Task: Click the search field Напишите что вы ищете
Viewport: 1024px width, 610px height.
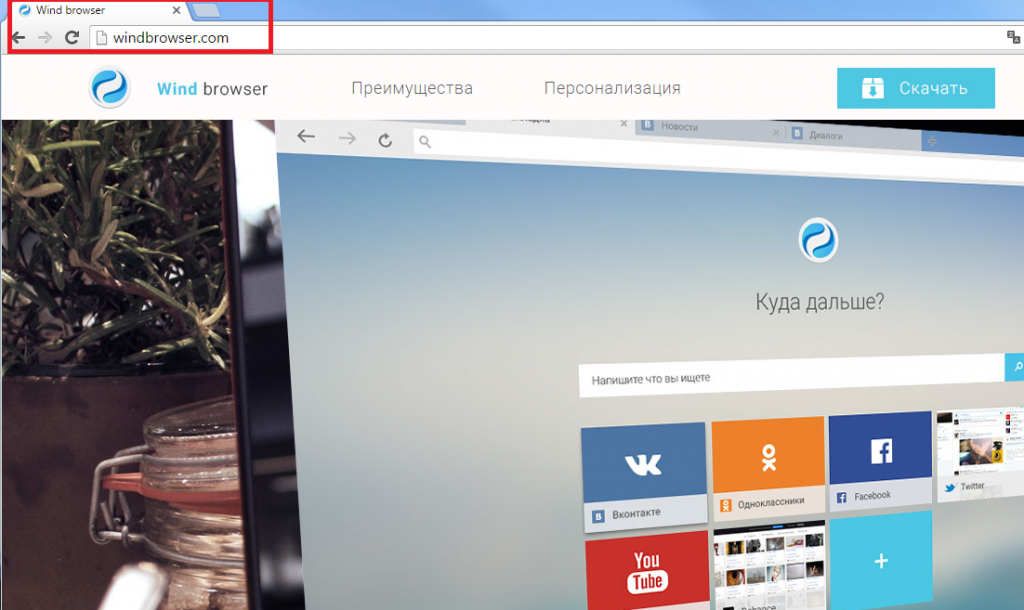Action: click(x=790, y=380)
